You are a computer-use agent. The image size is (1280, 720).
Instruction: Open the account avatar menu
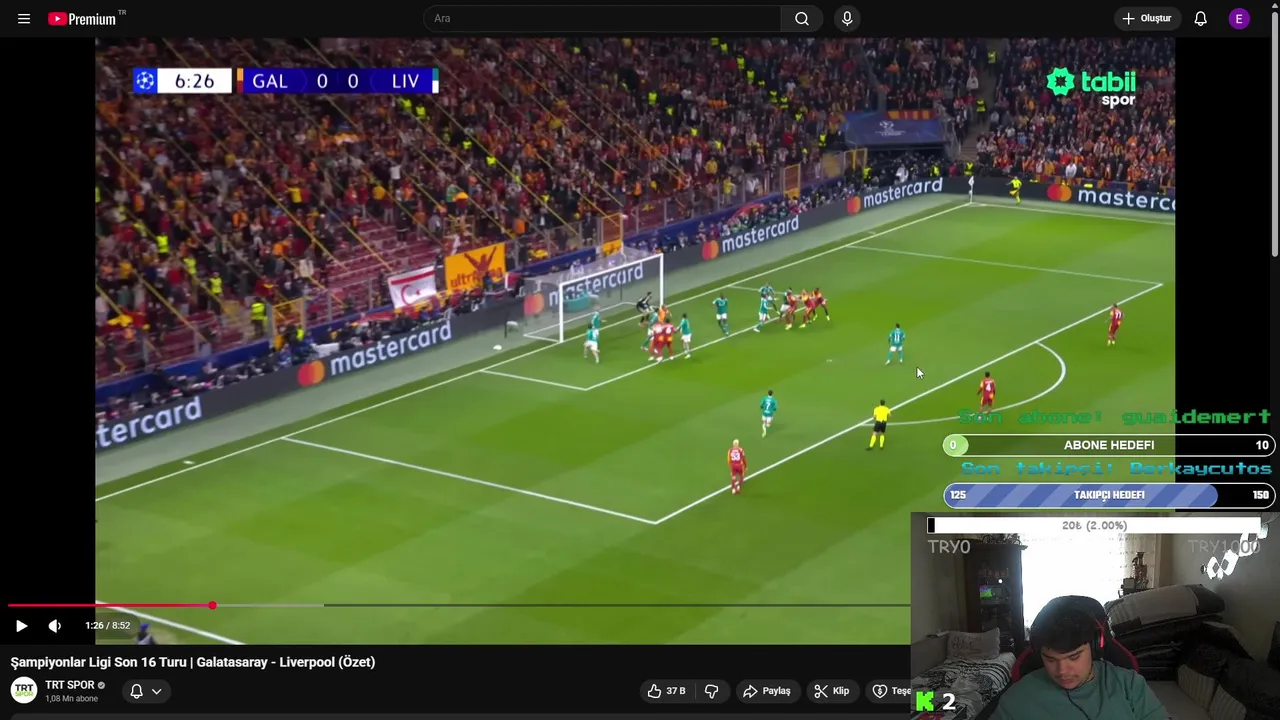(x=1239, y=19)
